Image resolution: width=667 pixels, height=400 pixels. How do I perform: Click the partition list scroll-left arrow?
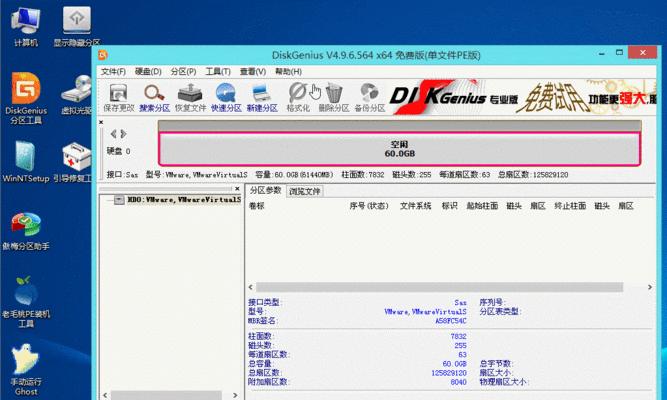pyautogui.click(x=251, y=287)
